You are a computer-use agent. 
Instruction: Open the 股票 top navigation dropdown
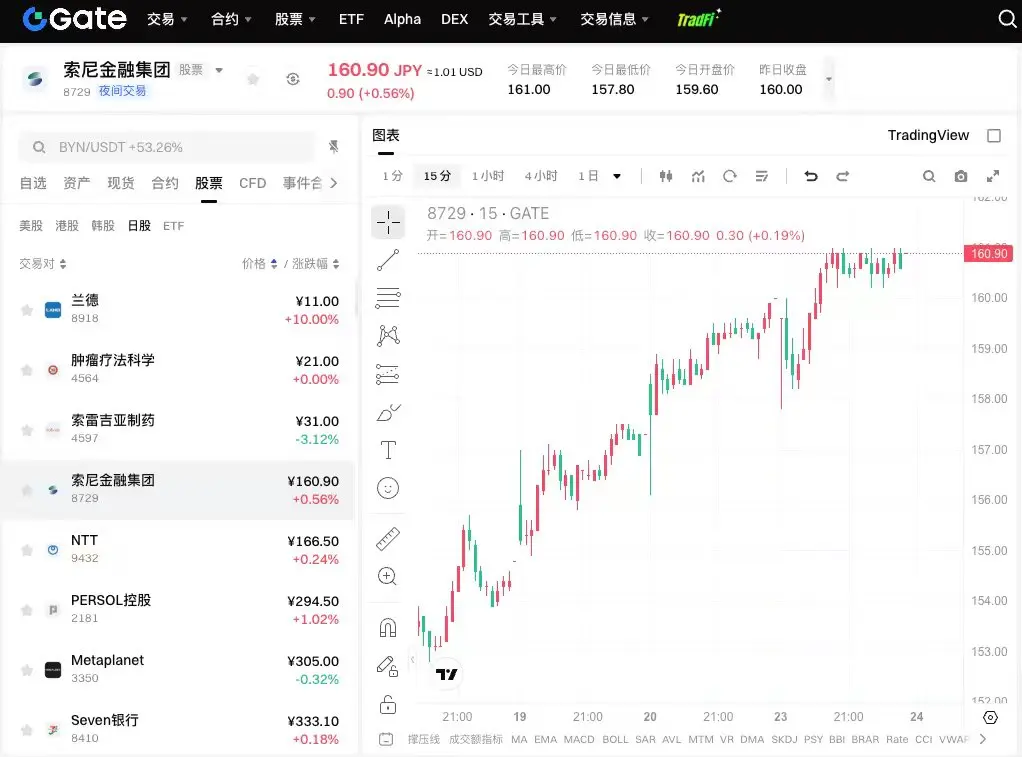pos(295,20)
